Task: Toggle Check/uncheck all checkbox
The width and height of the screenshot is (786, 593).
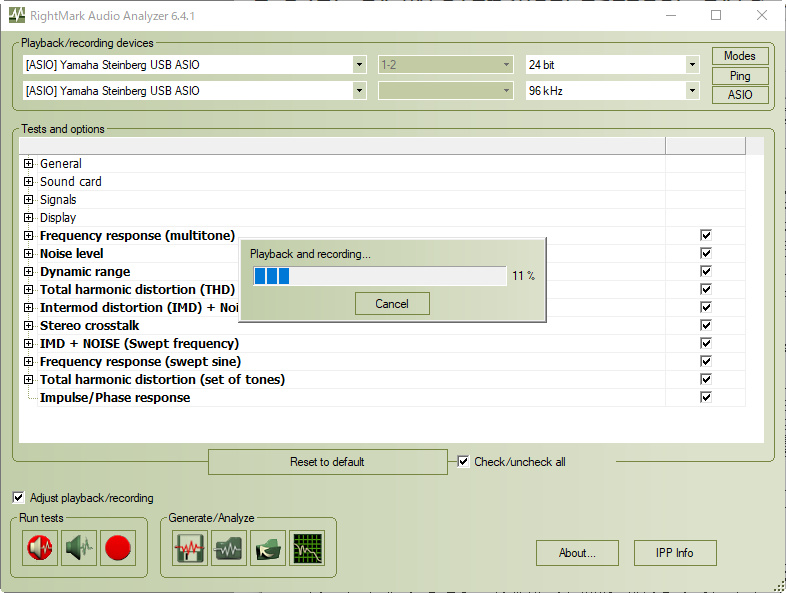Action: pos(463,462)
